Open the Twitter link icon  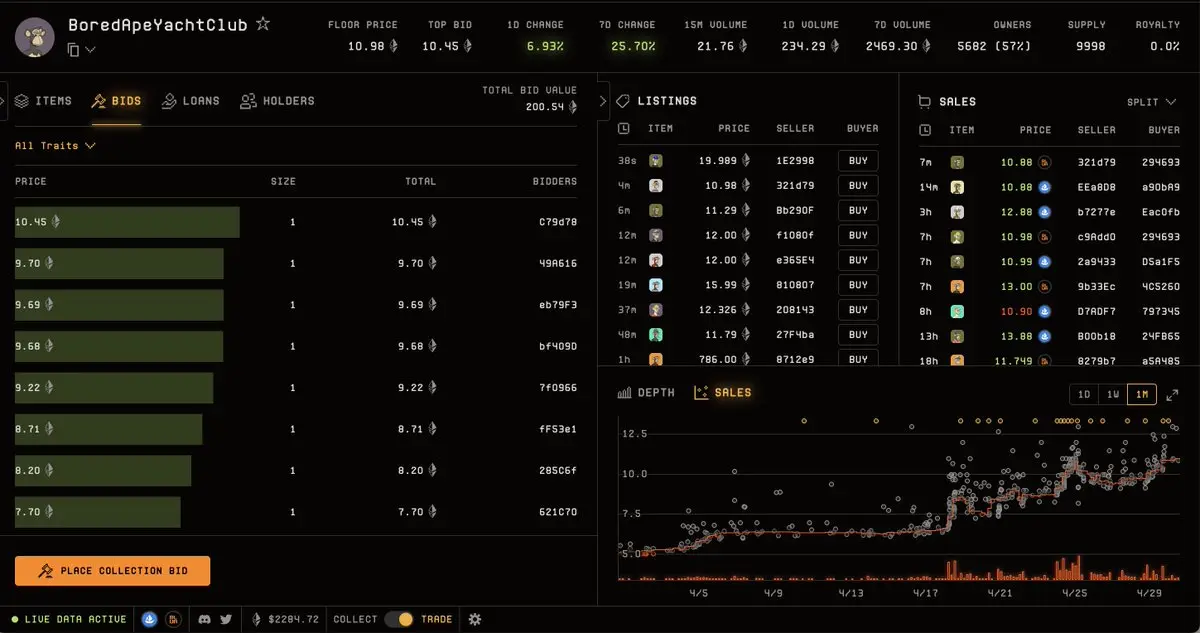226,619
